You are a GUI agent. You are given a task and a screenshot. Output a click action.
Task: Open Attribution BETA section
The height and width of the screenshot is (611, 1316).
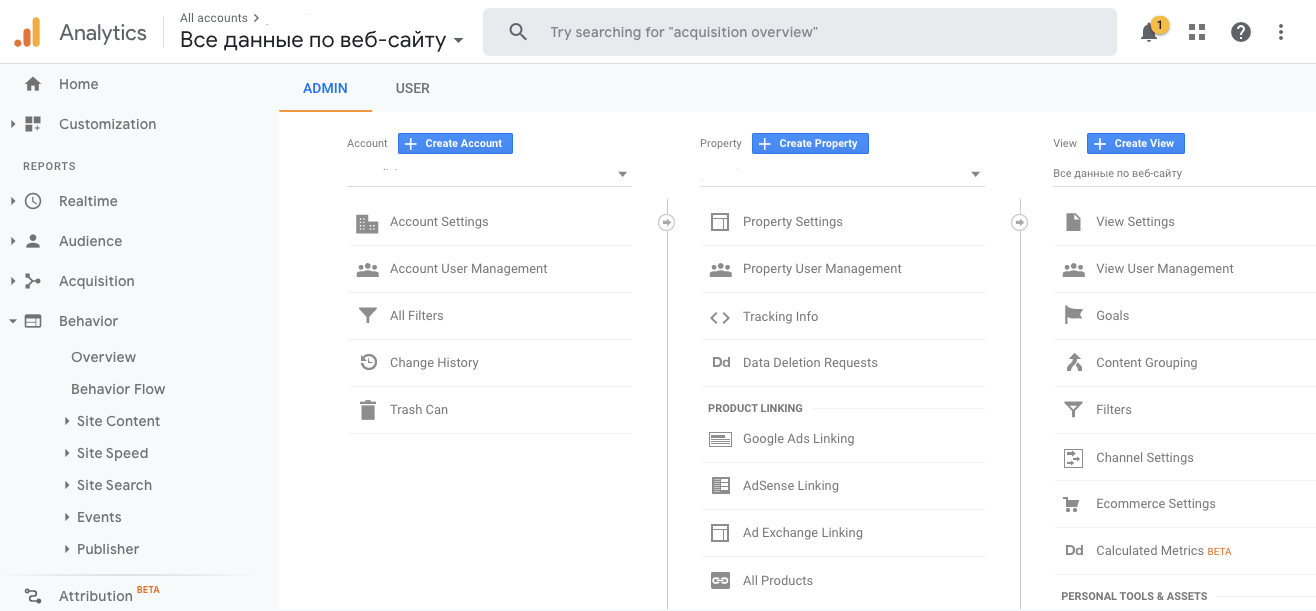click(109, 595)
